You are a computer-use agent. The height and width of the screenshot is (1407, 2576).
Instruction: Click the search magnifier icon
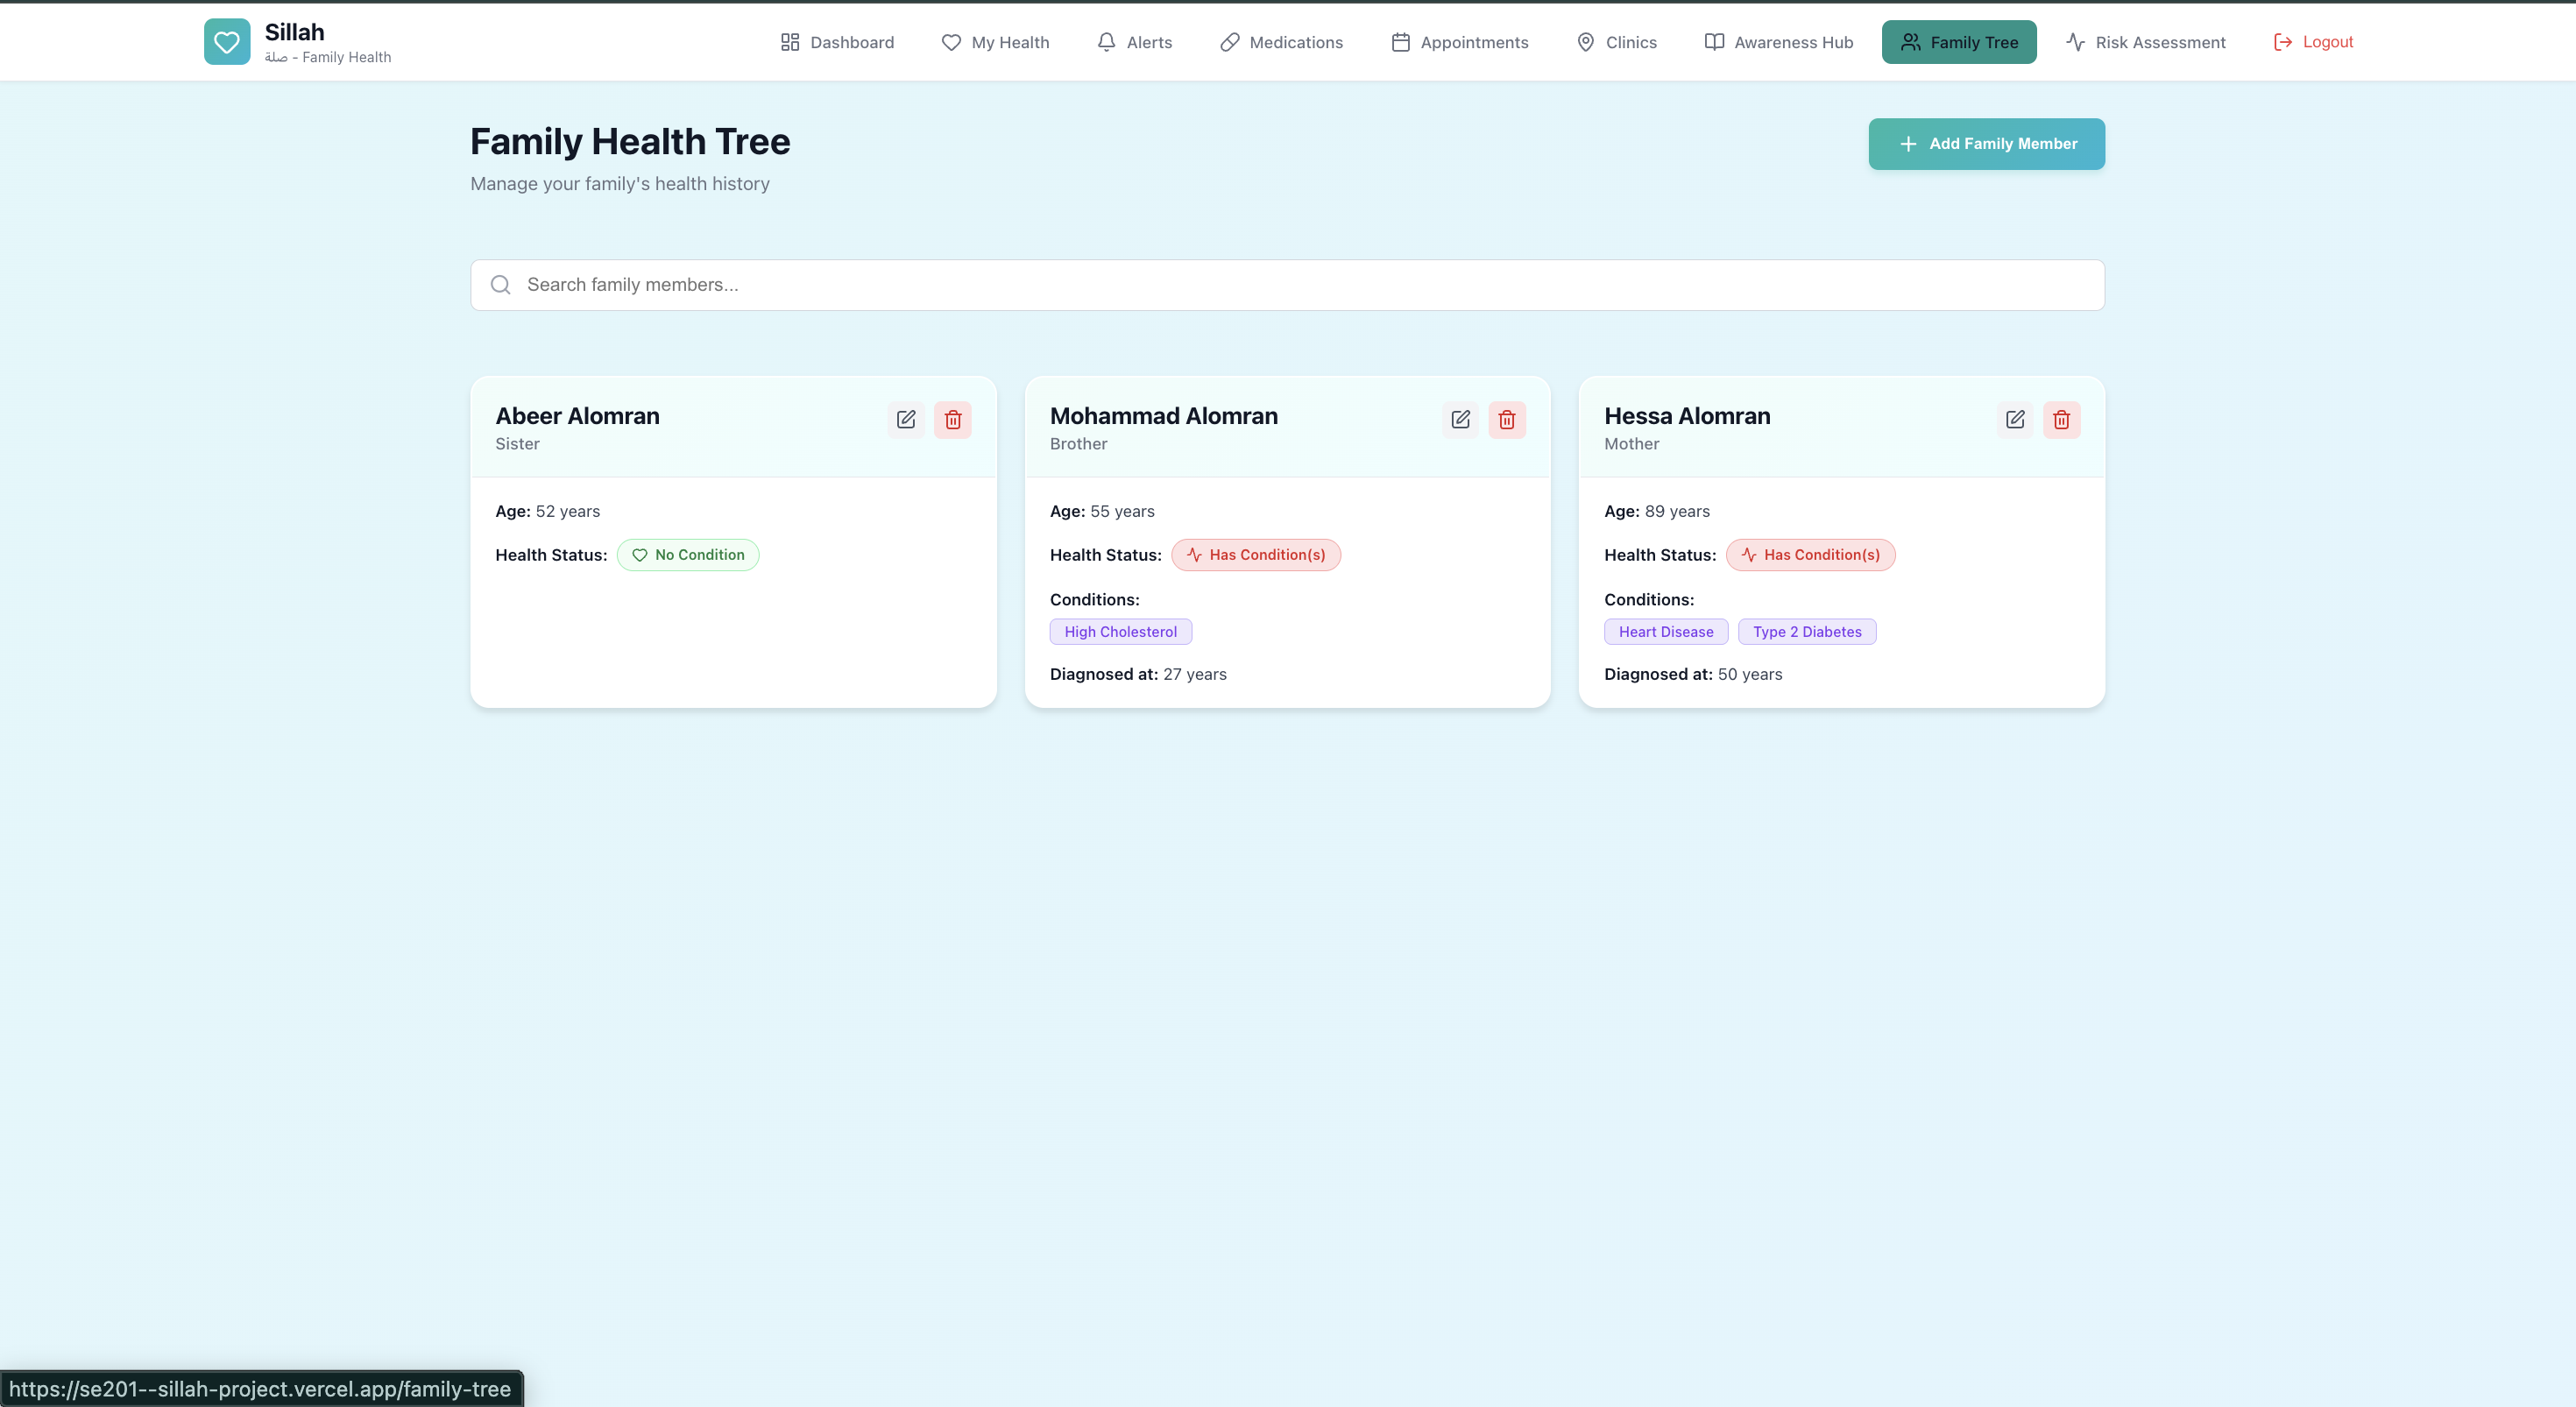pyautogui.click(x=501, y=284)
